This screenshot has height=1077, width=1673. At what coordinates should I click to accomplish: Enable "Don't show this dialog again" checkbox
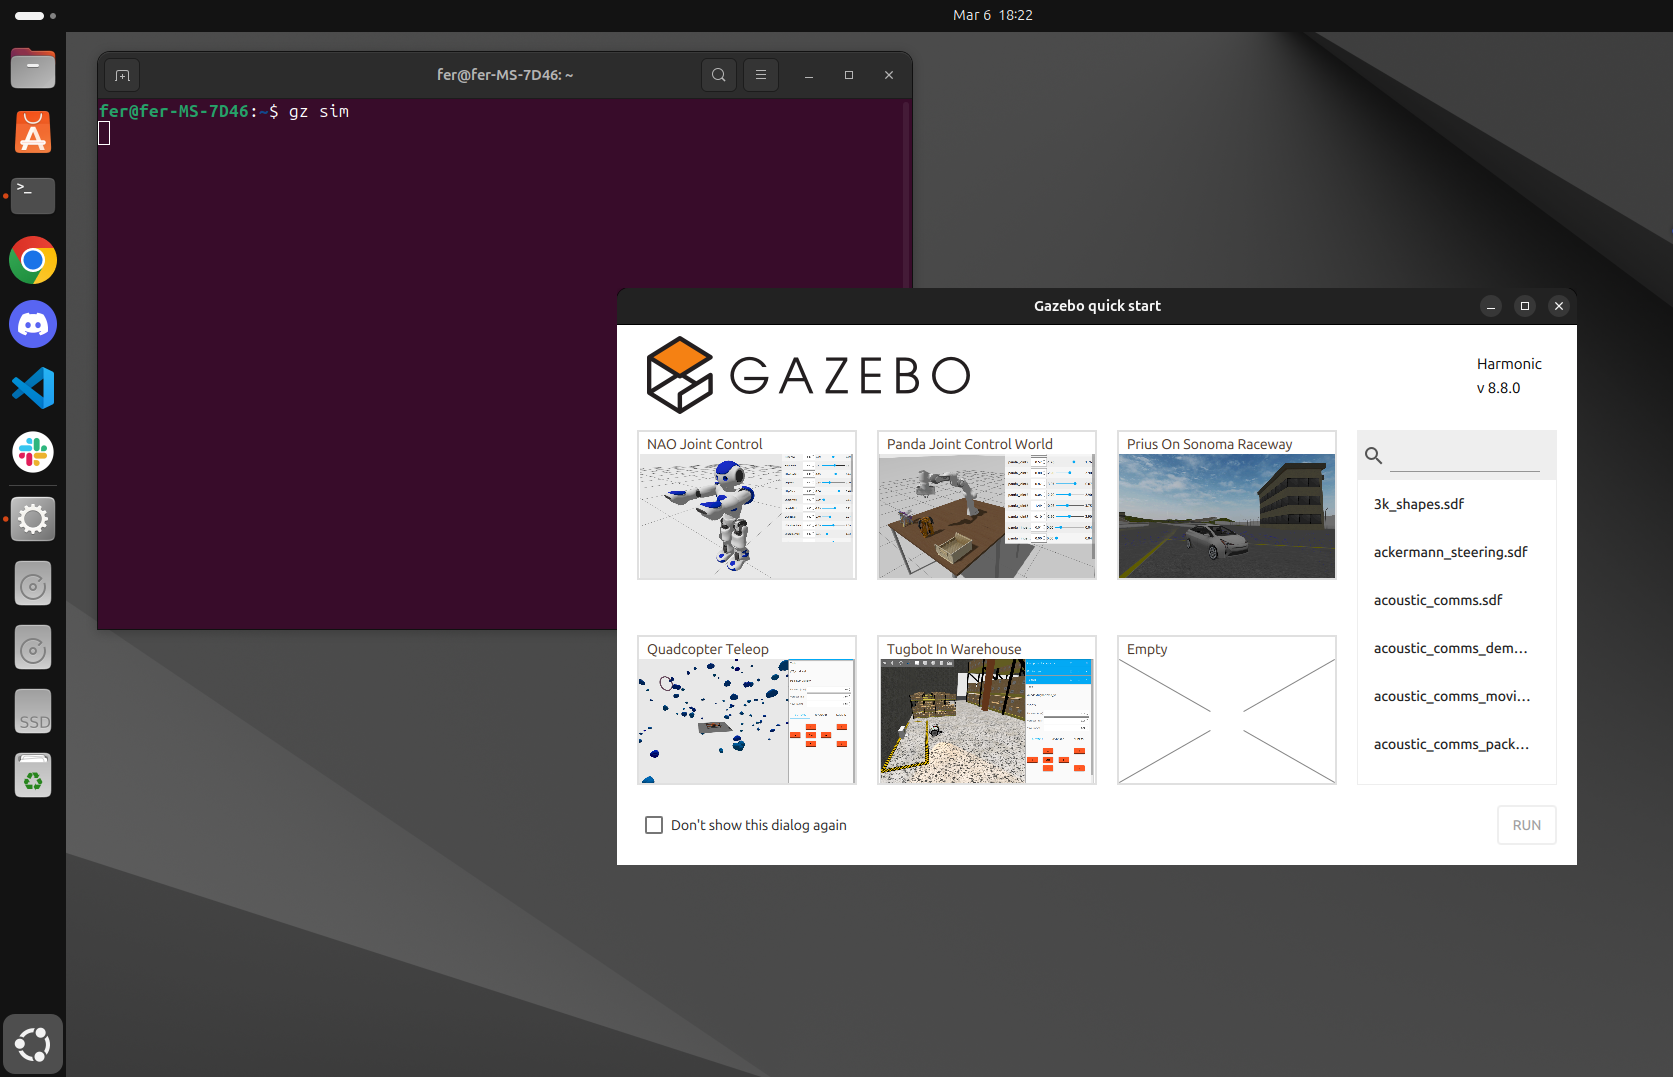(x=654, y=825)
